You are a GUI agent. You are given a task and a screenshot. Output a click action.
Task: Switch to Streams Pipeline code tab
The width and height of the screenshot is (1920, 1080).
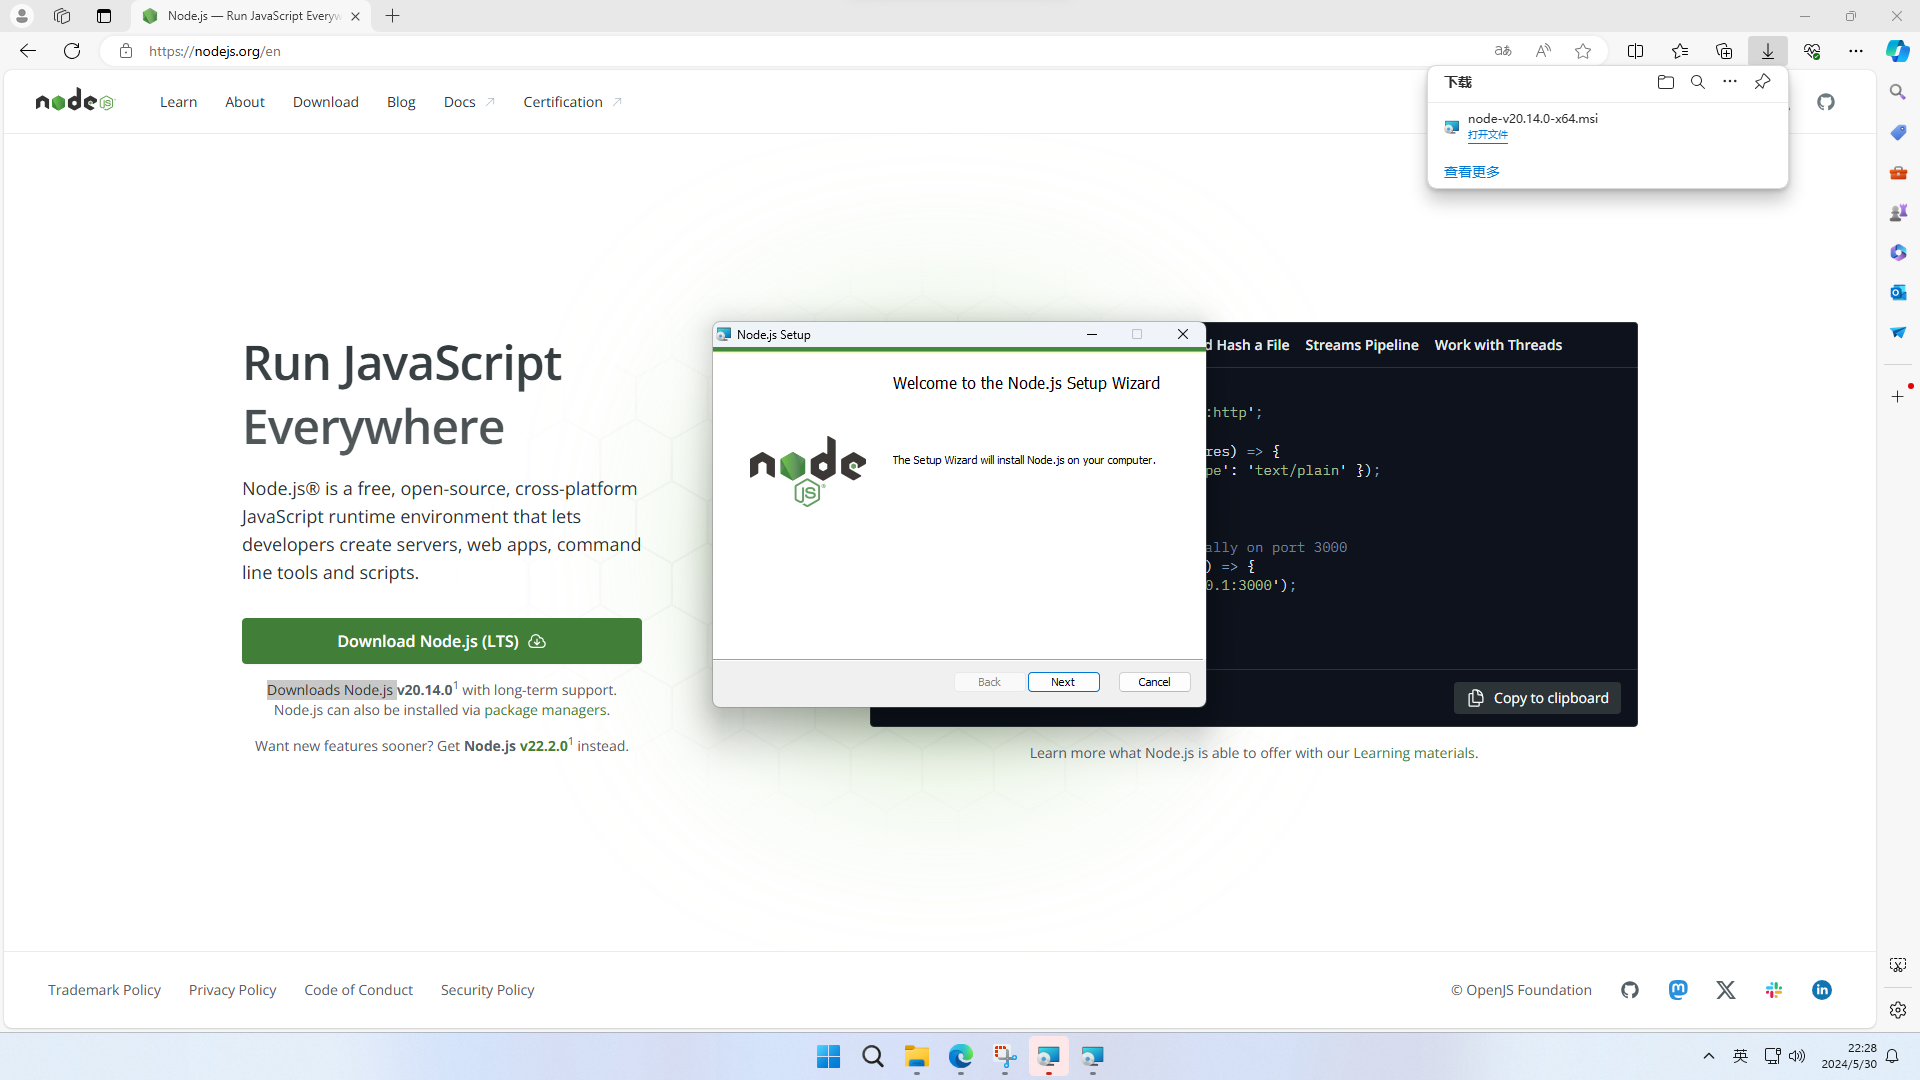tap(1361, 345)
